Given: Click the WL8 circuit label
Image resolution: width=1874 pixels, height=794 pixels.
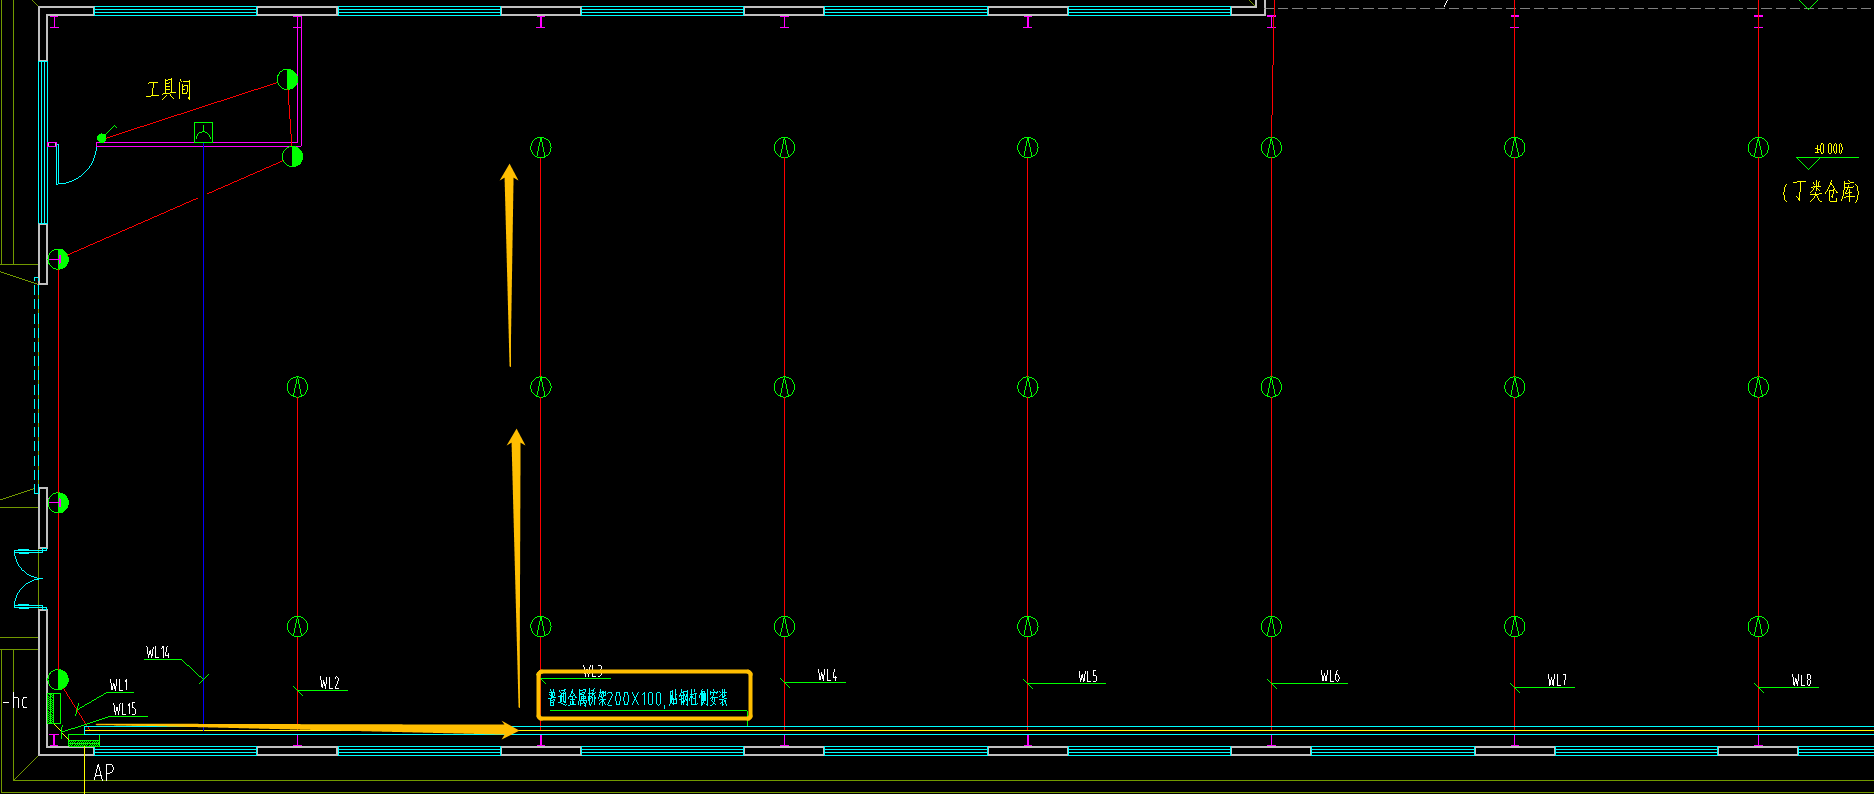Looking at the screenshot, I should coord(1801,680).
